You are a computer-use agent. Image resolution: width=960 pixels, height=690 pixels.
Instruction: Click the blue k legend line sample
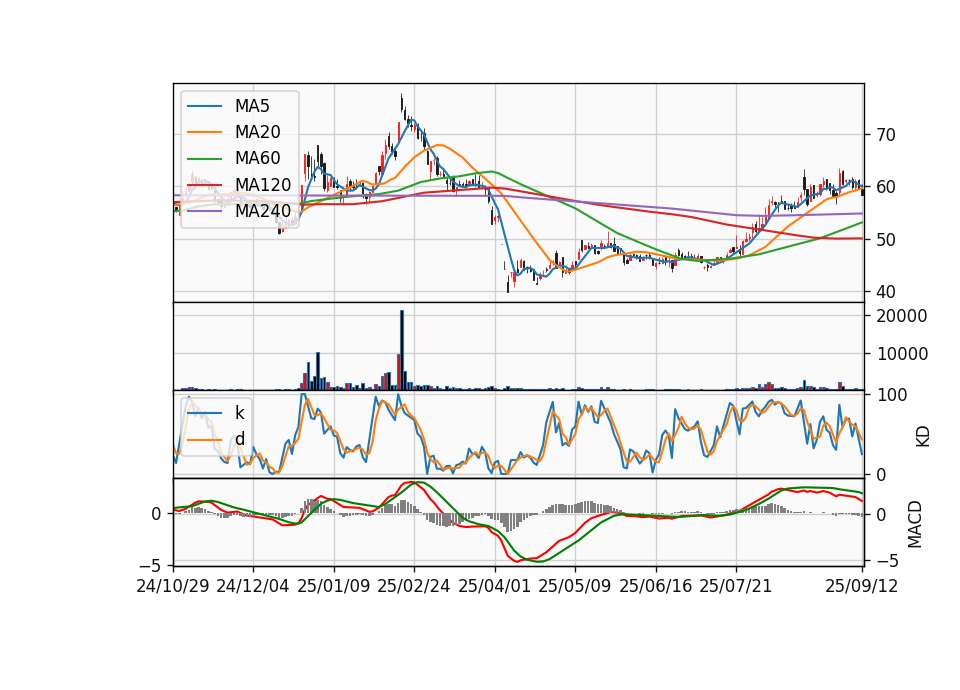pyautogui.click(x=204, y=413)
